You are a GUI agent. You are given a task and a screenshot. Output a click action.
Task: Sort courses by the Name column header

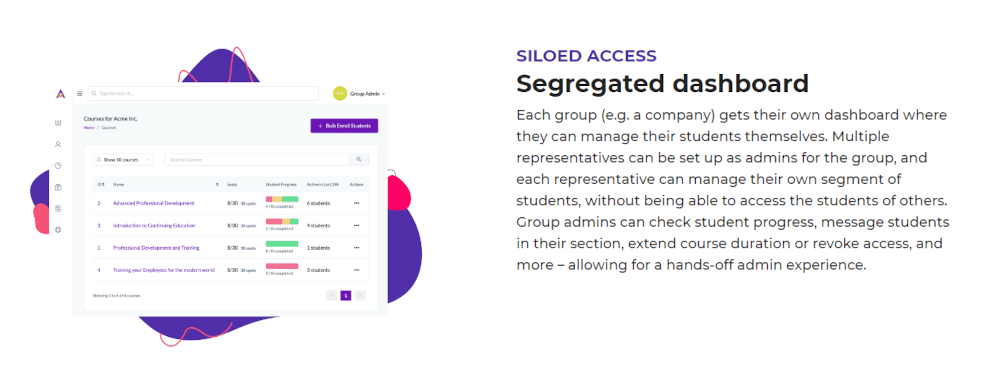pos(119,185)
